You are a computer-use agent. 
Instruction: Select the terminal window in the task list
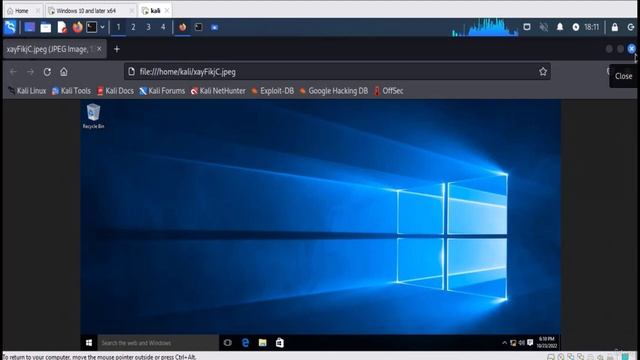coord(198,27)
